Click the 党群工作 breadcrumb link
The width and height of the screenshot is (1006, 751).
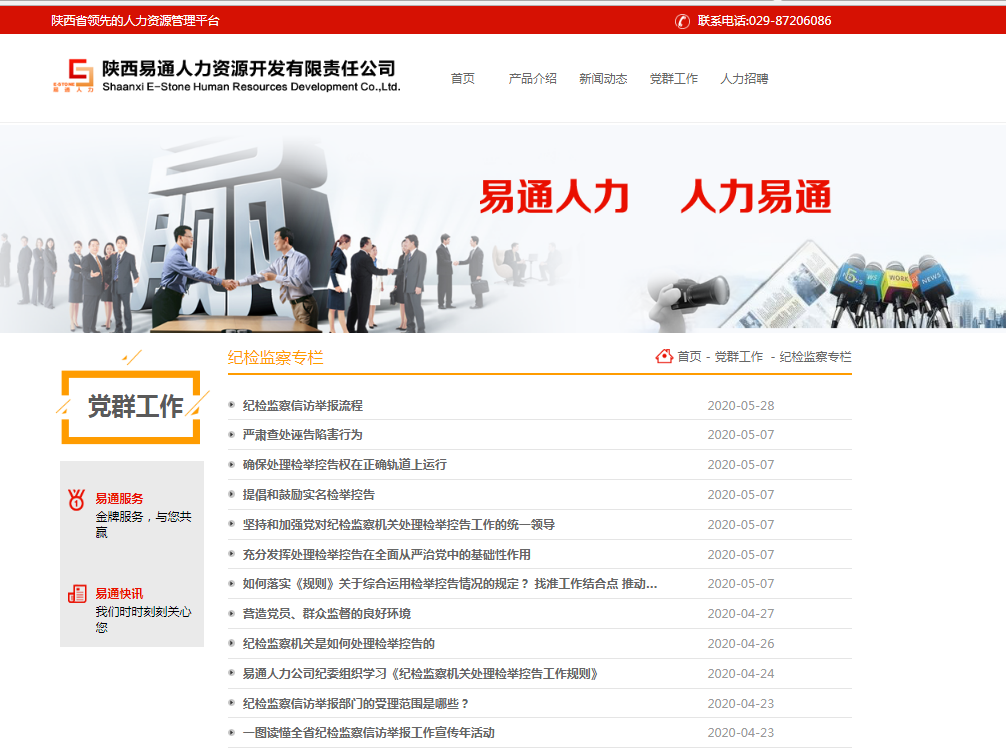739,357
